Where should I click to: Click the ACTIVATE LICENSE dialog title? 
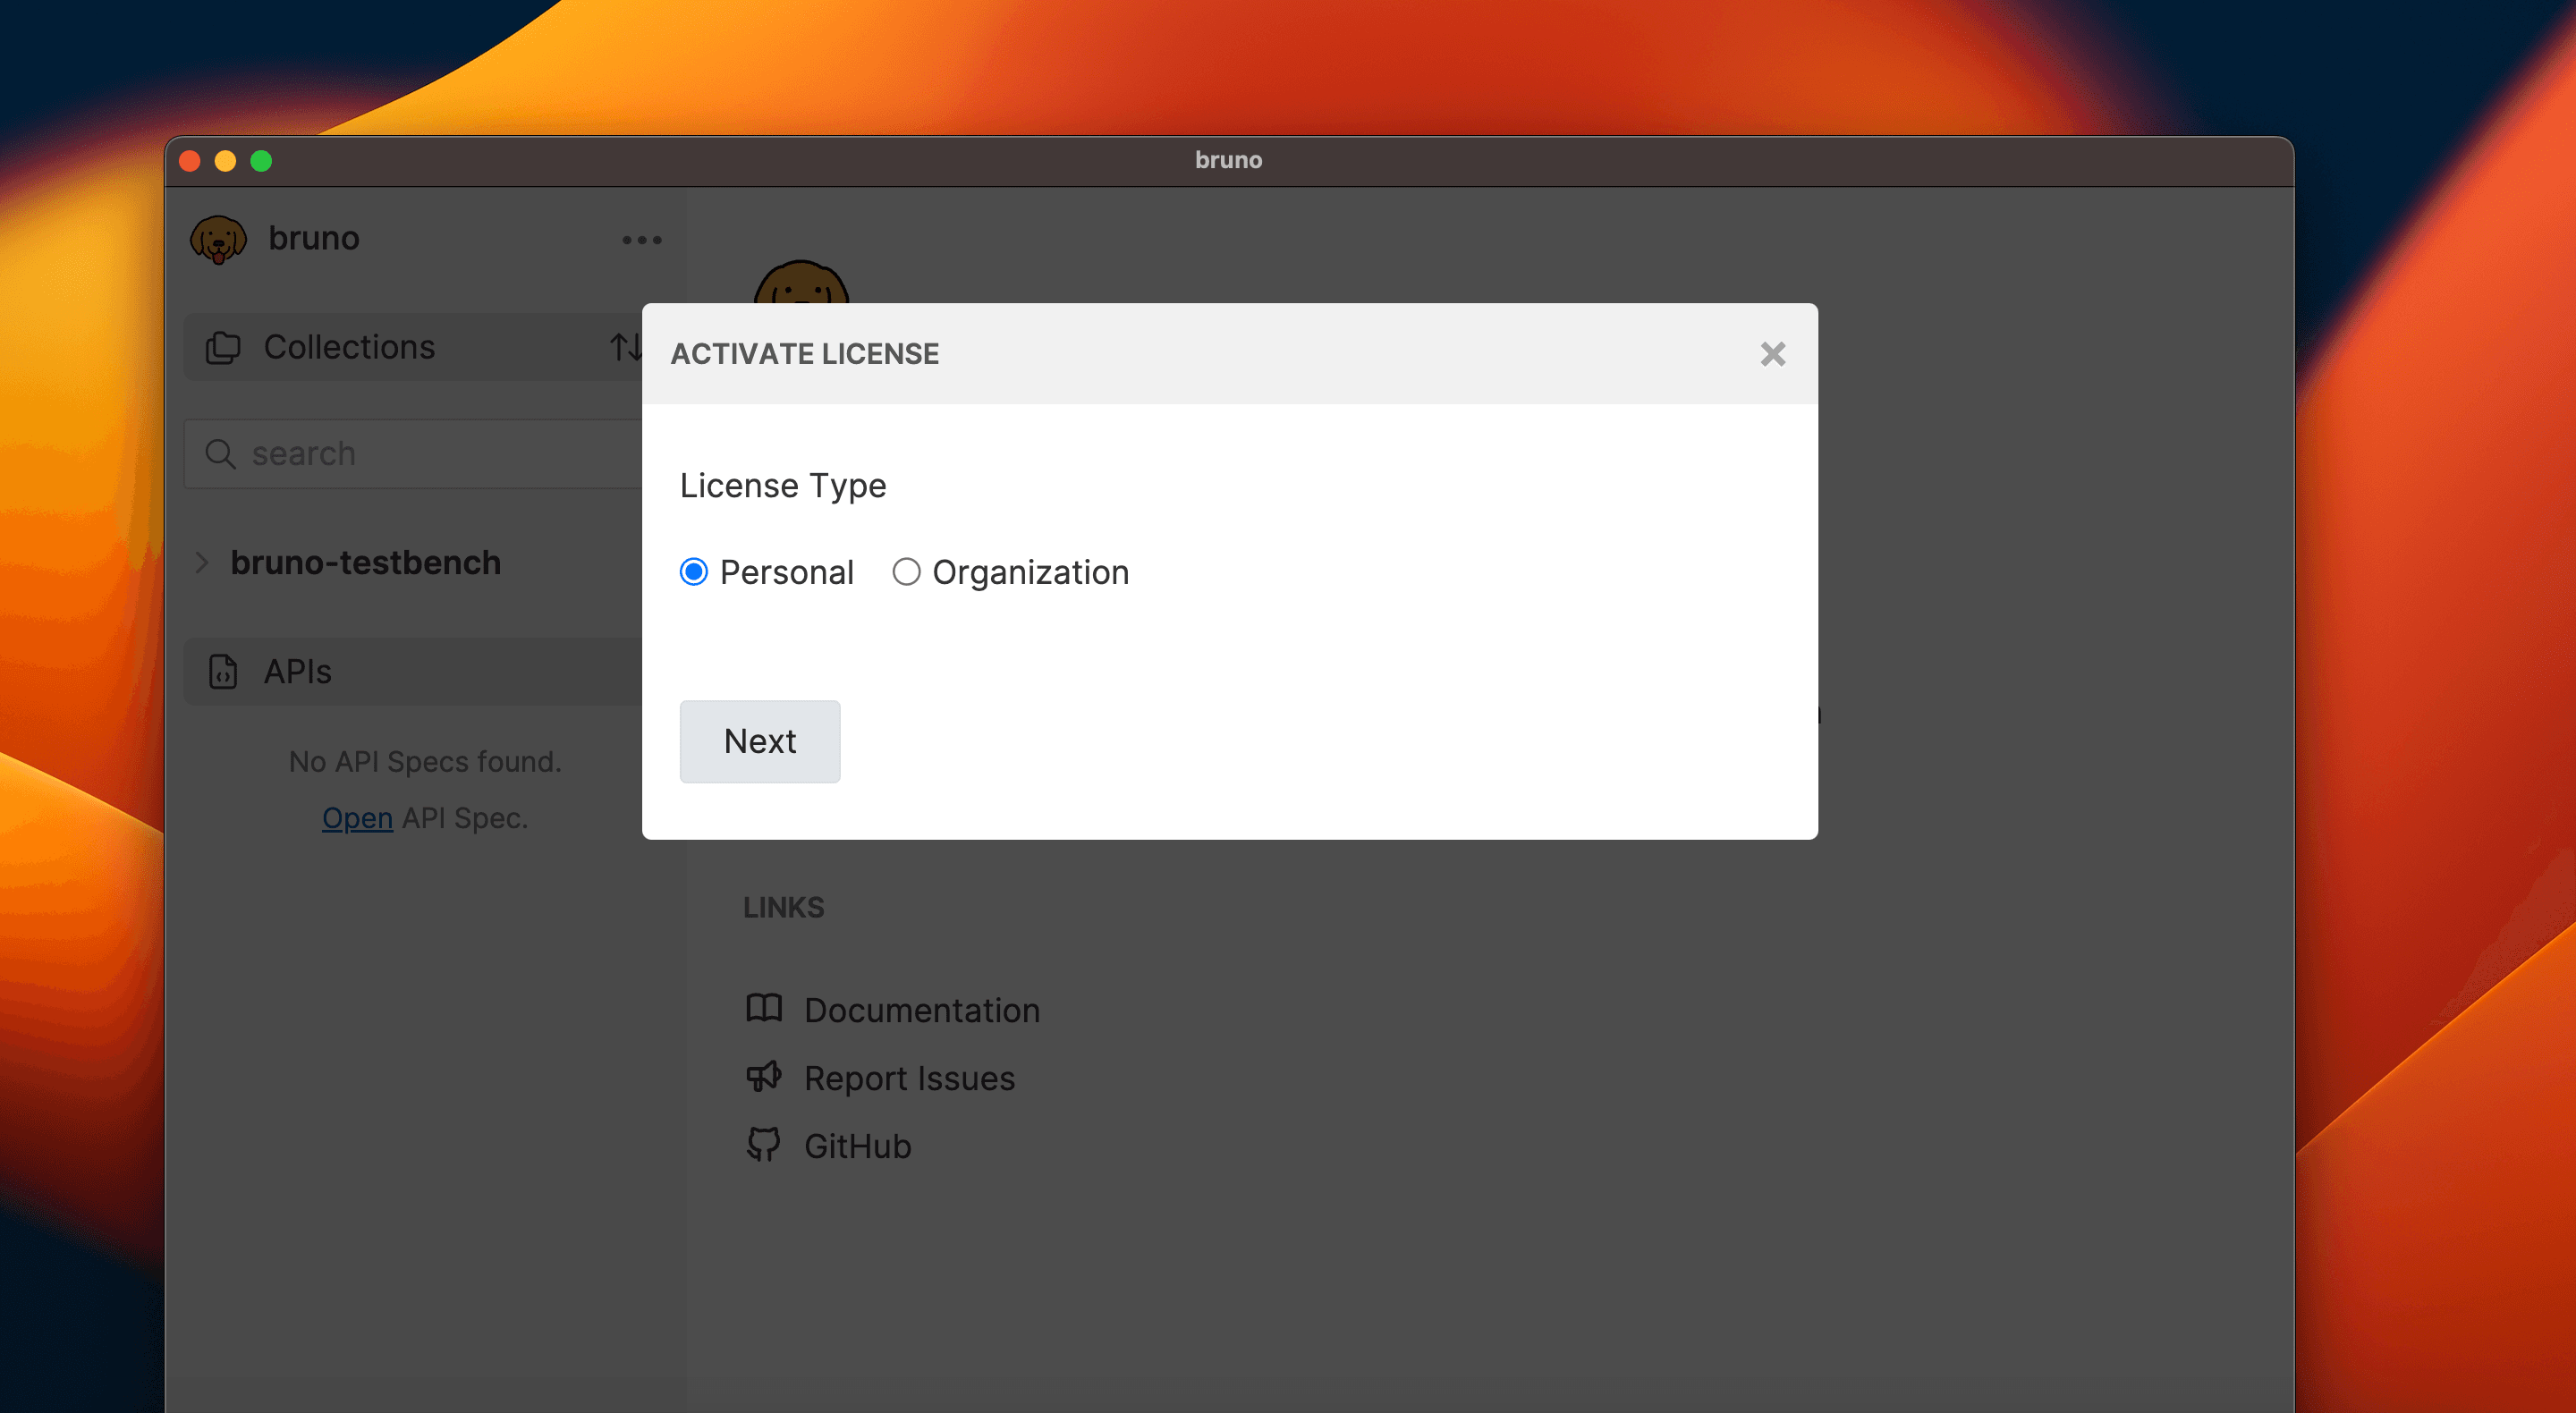804,354
